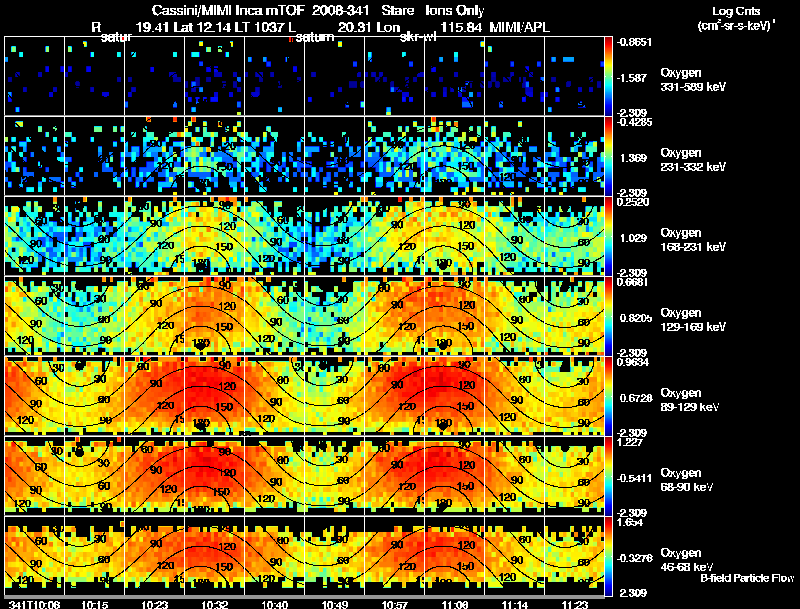Screen dimensions: 800x609
Task: Open the Oxygen 331-589 keV image for 341T10:06
Action: [x=35, y=76]
